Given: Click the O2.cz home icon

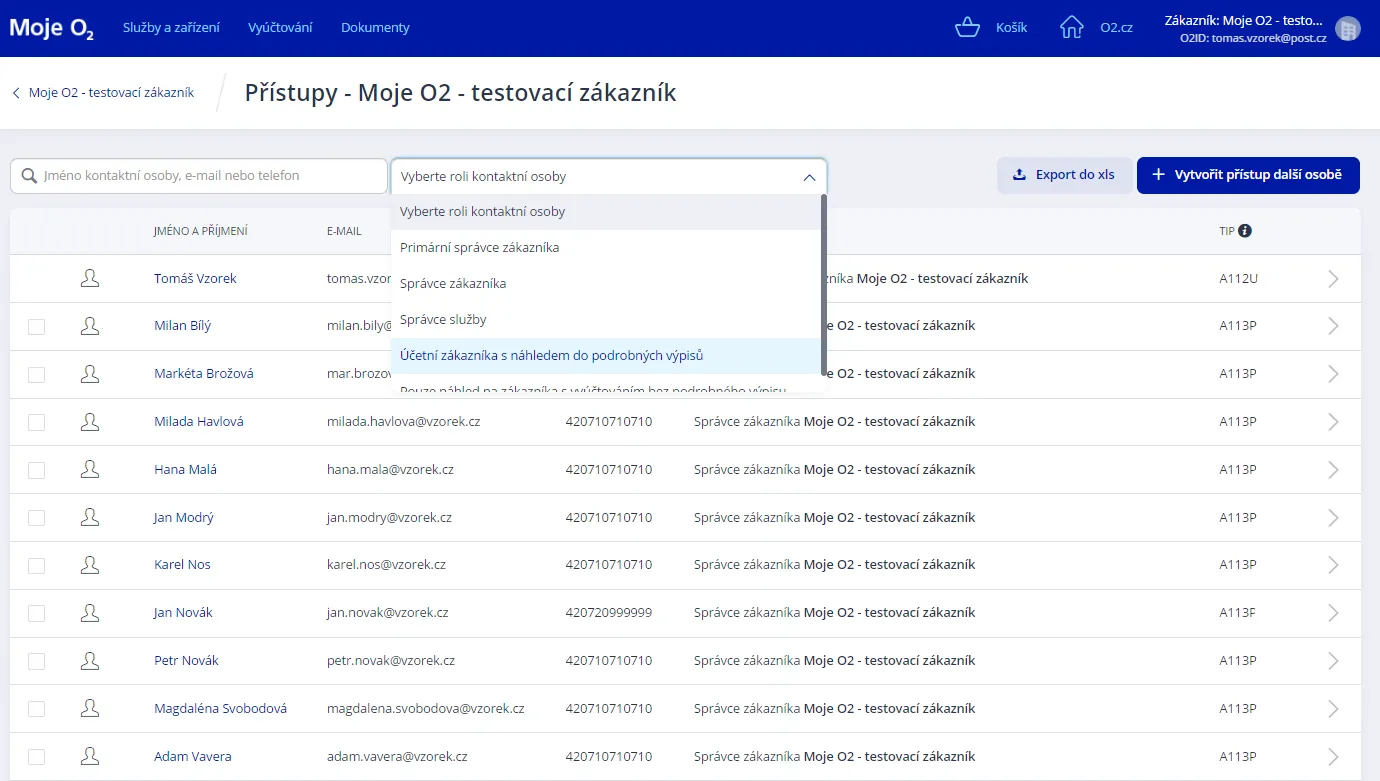Looking at the screenshot, I should click(1072, 28).
